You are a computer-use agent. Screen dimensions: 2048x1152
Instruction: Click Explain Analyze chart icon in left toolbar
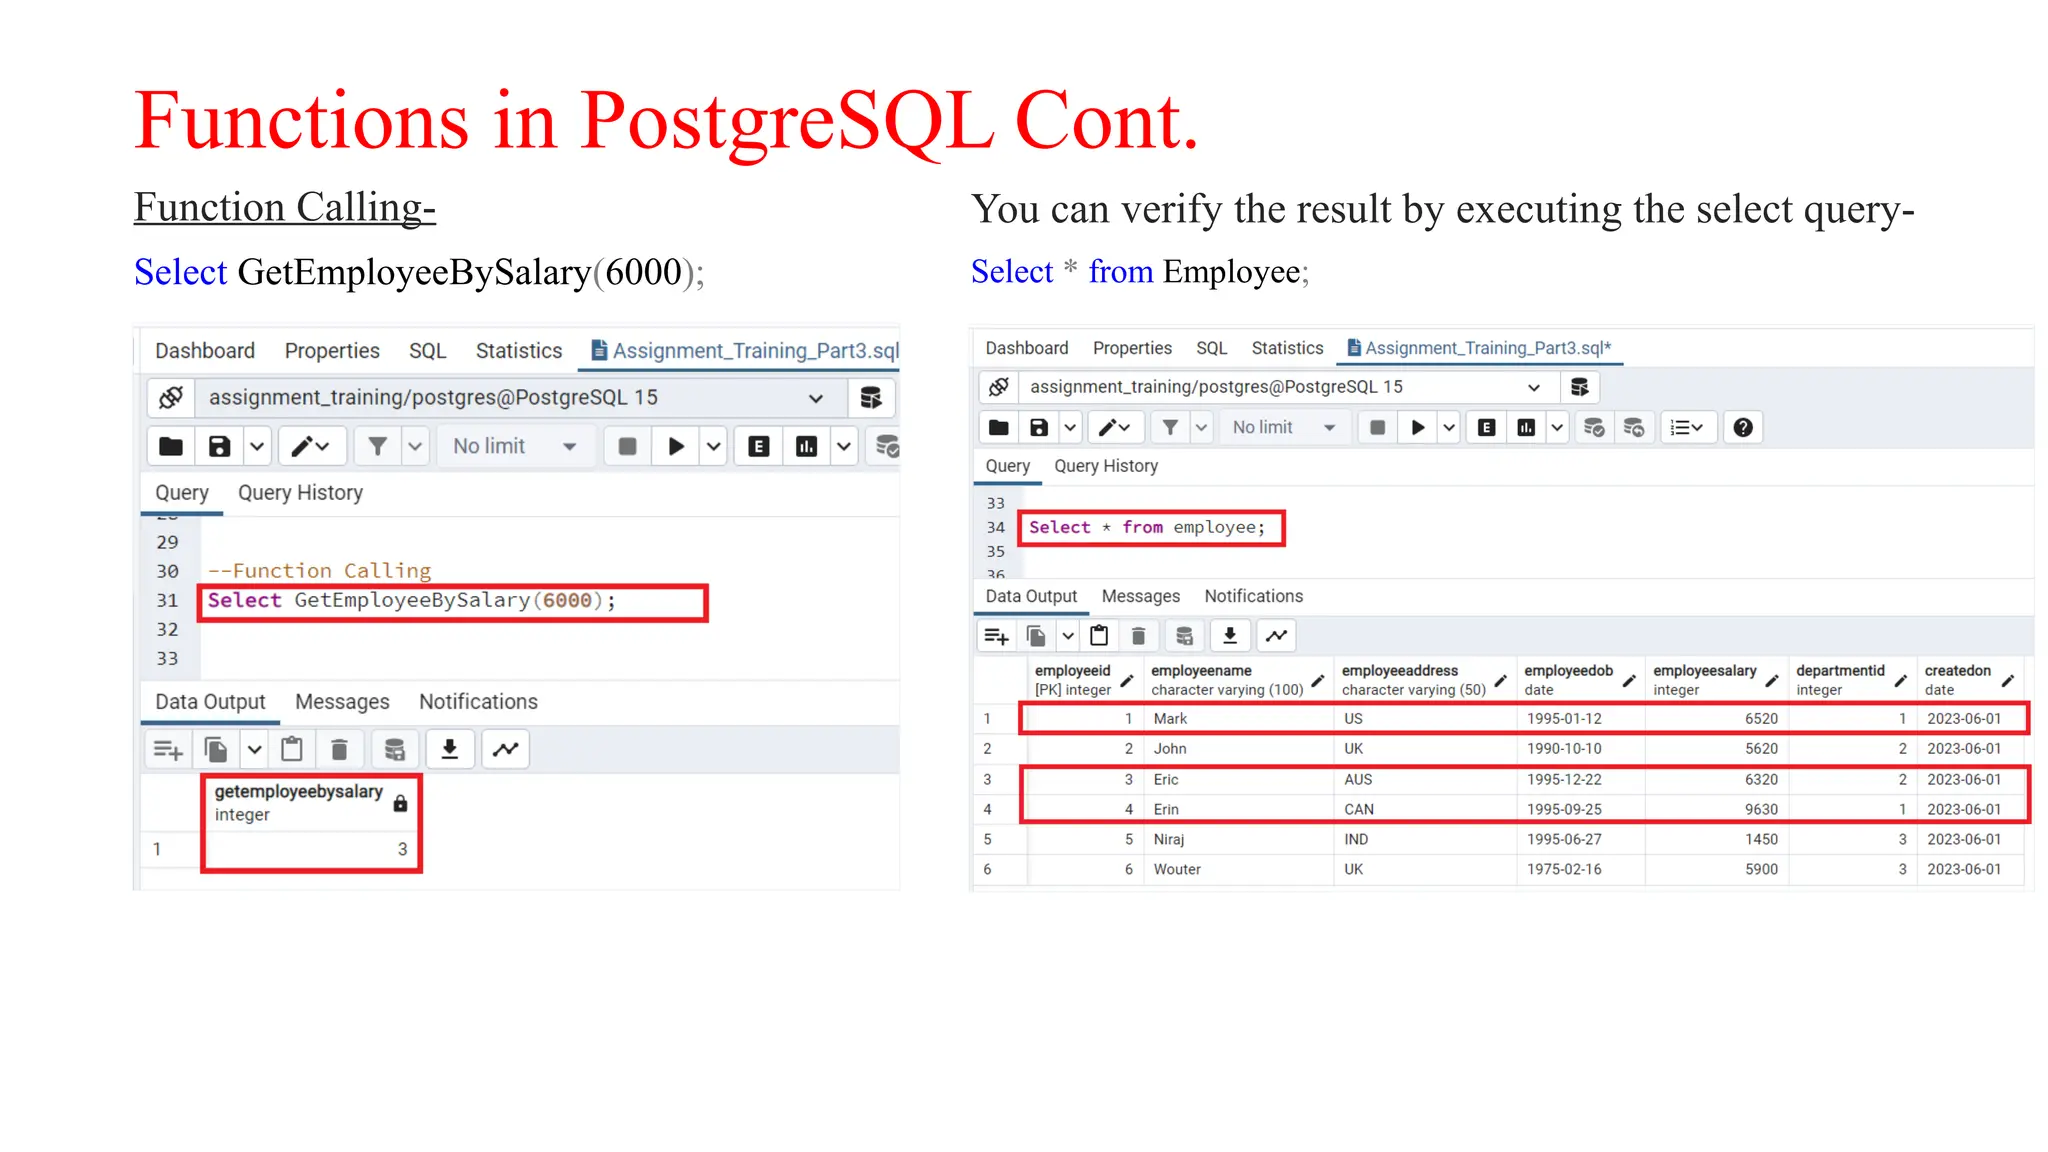(806, 446)
